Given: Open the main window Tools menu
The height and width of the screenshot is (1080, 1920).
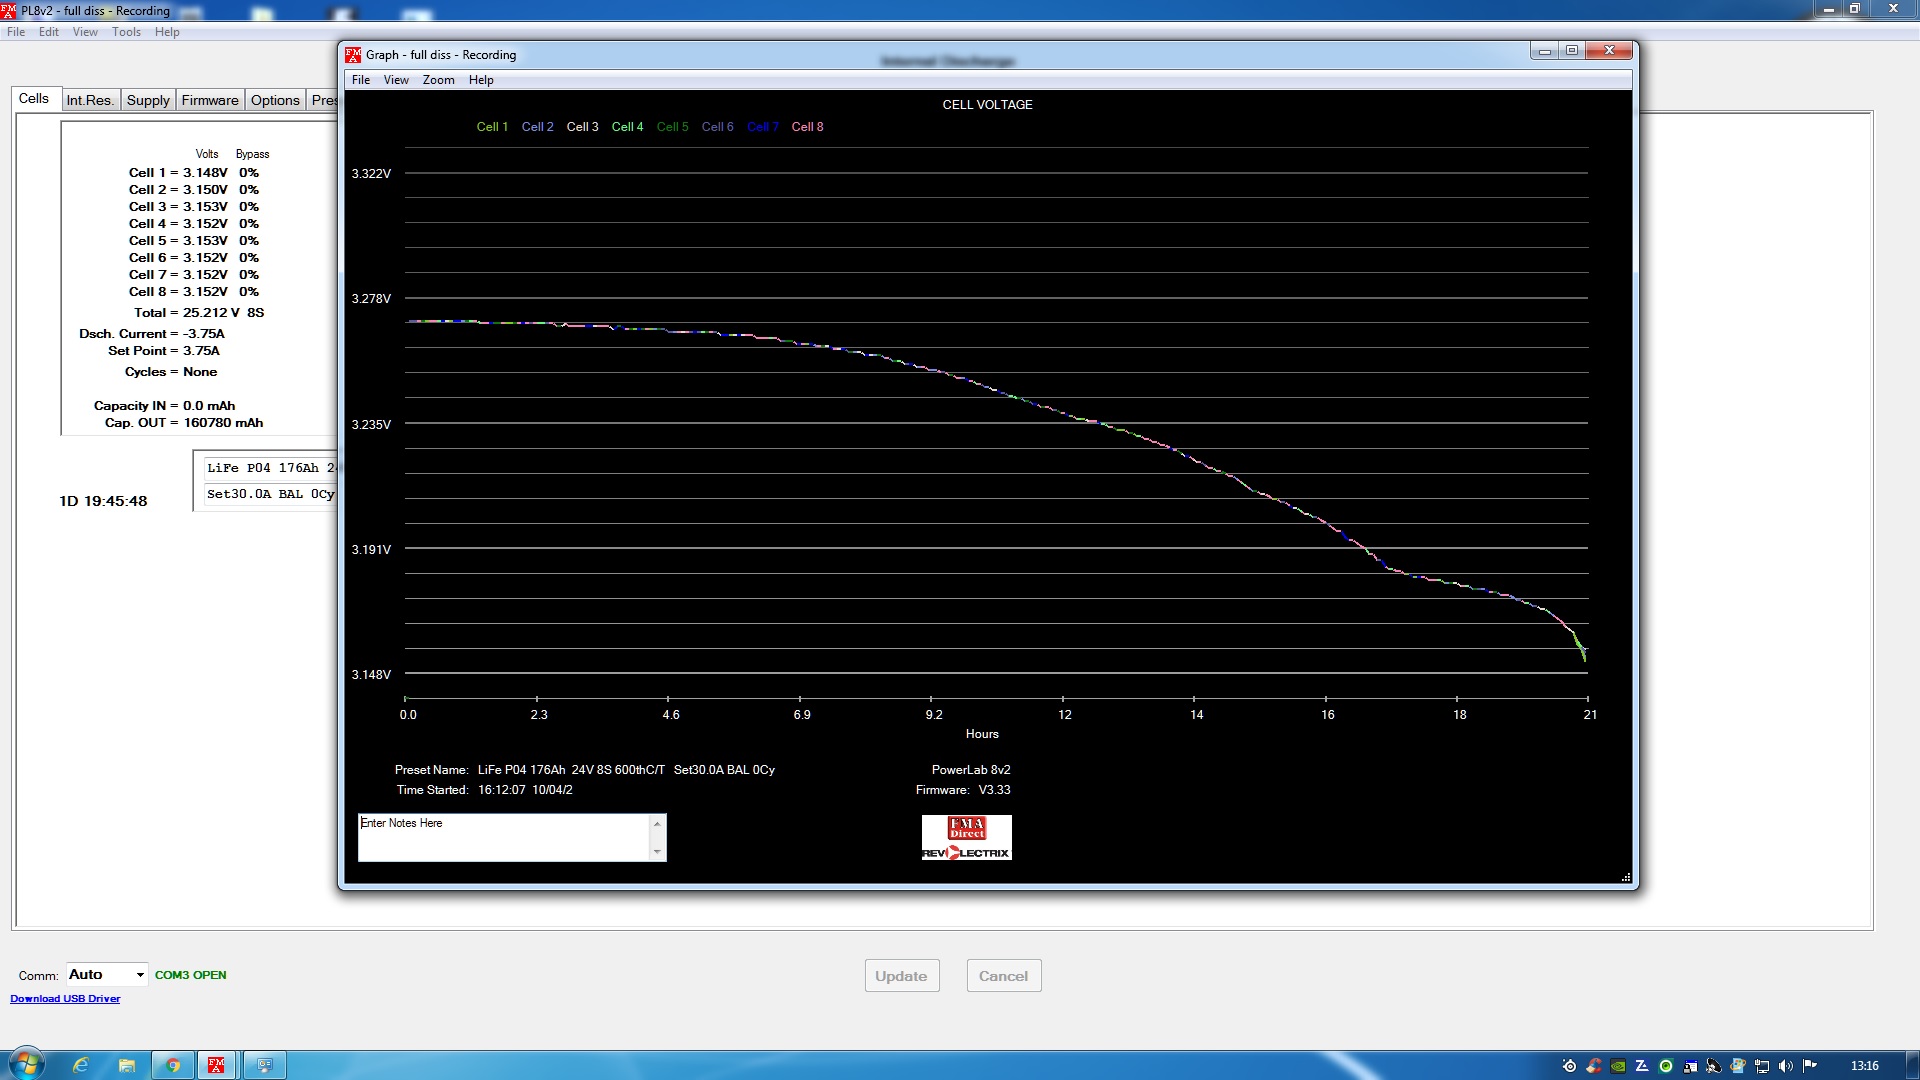Looking at the screenshot, I should pos(126,32).
